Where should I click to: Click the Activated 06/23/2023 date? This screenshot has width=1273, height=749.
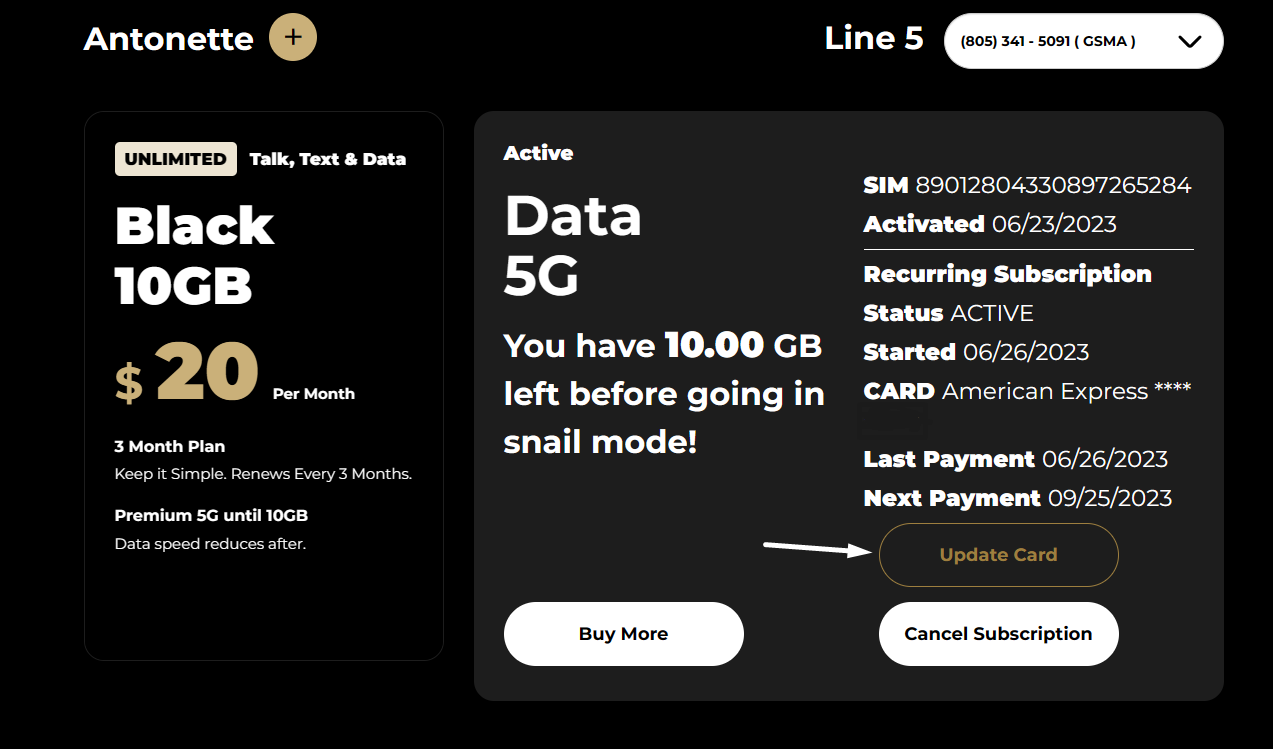pos(1053,224)
